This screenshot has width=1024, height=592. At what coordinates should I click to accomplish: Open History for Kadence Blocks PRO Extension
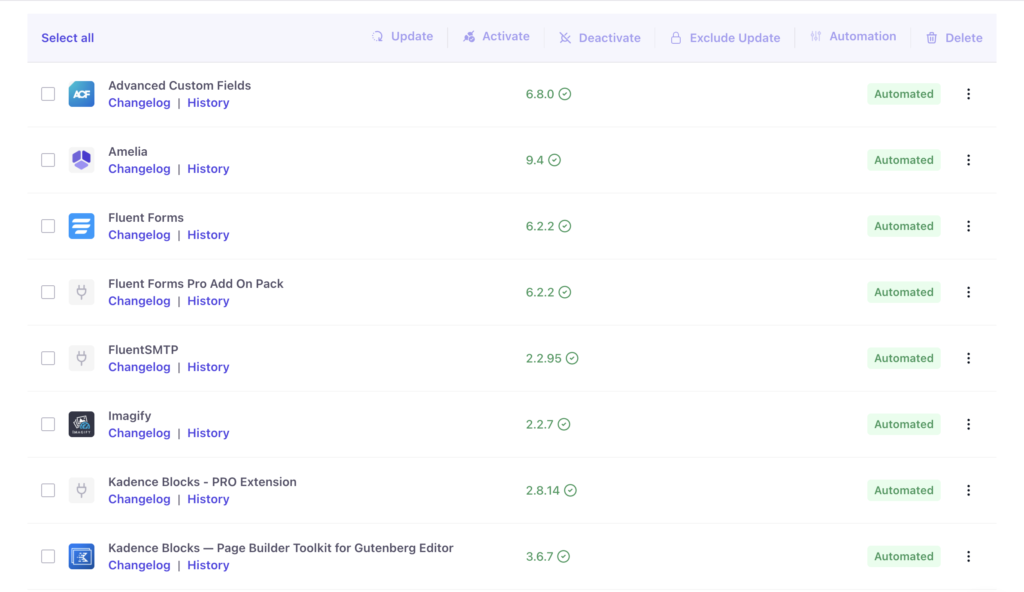(208, 499)
